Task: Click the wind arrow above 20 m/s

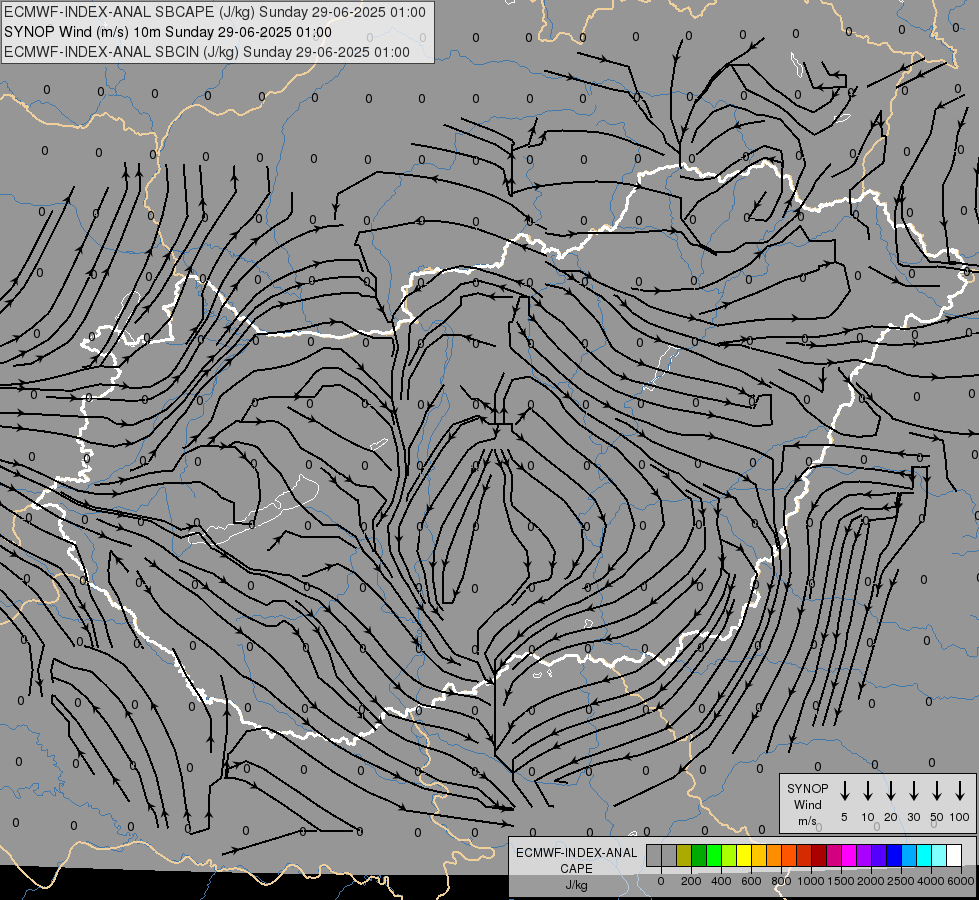Action: click(x=891, y=790)
